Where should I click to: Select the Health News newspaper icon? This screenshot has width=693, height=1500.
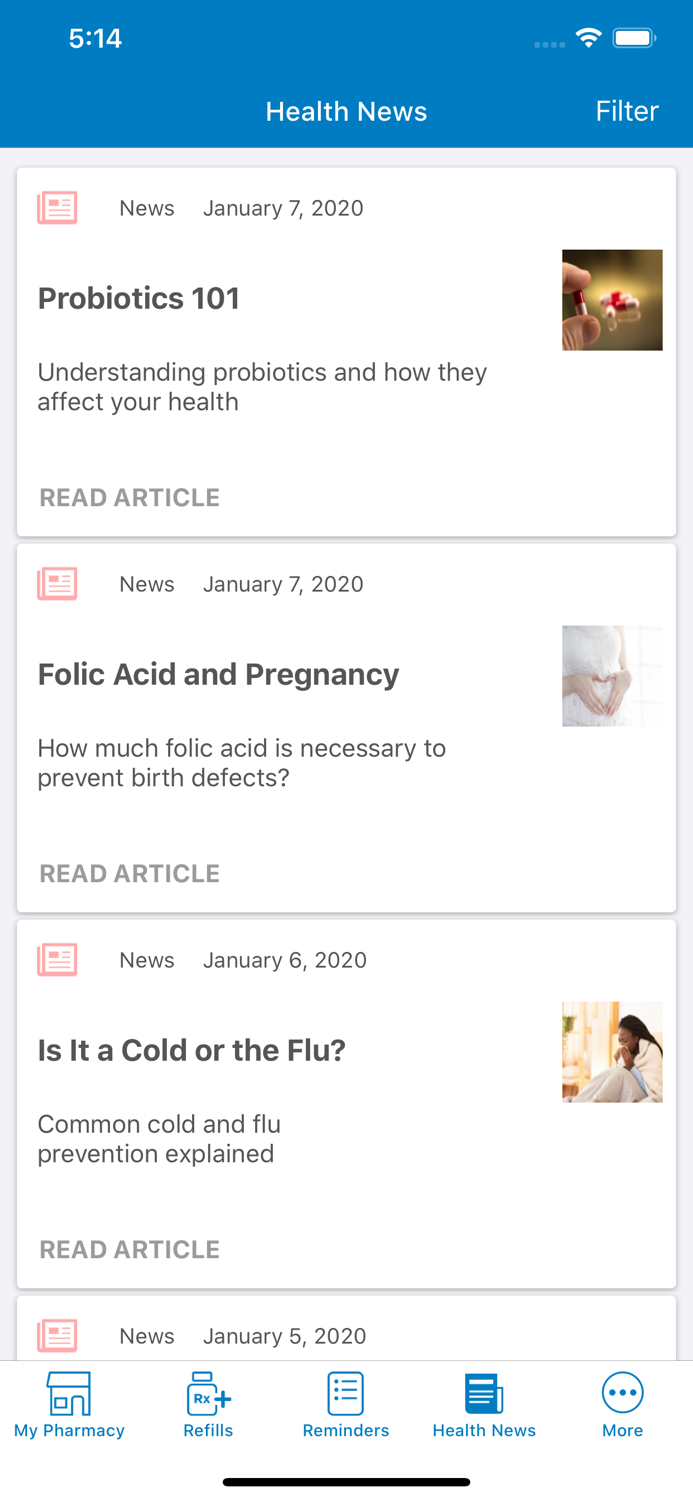pos(484,1393)
